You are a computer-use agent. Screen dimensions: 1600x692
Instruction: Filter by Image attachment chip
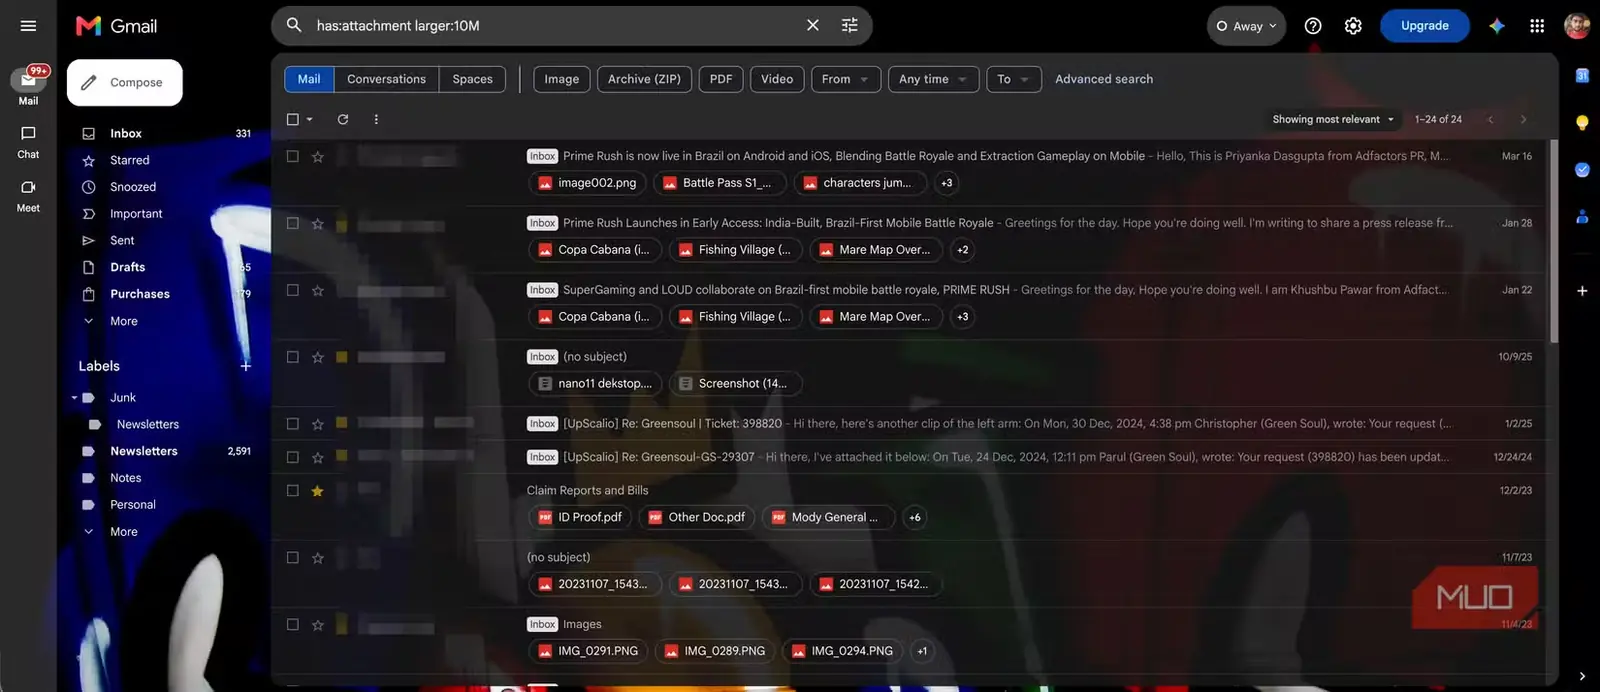[561, 79]
